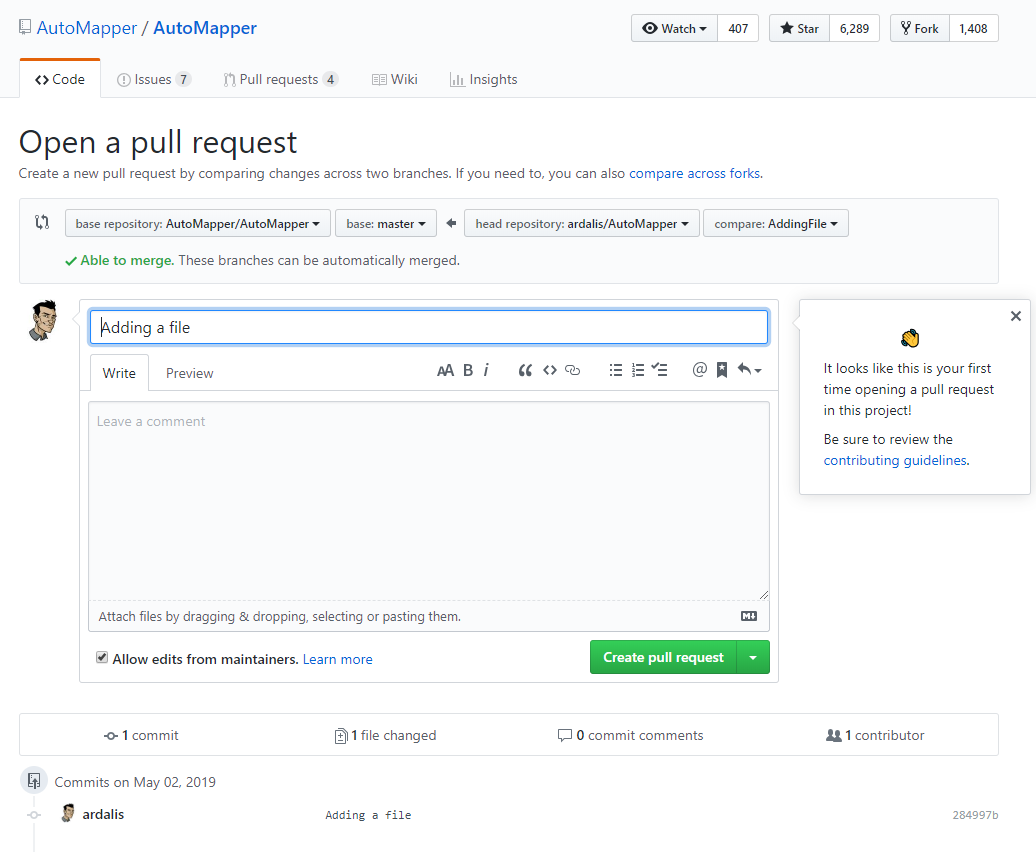Open the Code tab
This screenshot has width=1036, height=854.
[x=60, y=79]
